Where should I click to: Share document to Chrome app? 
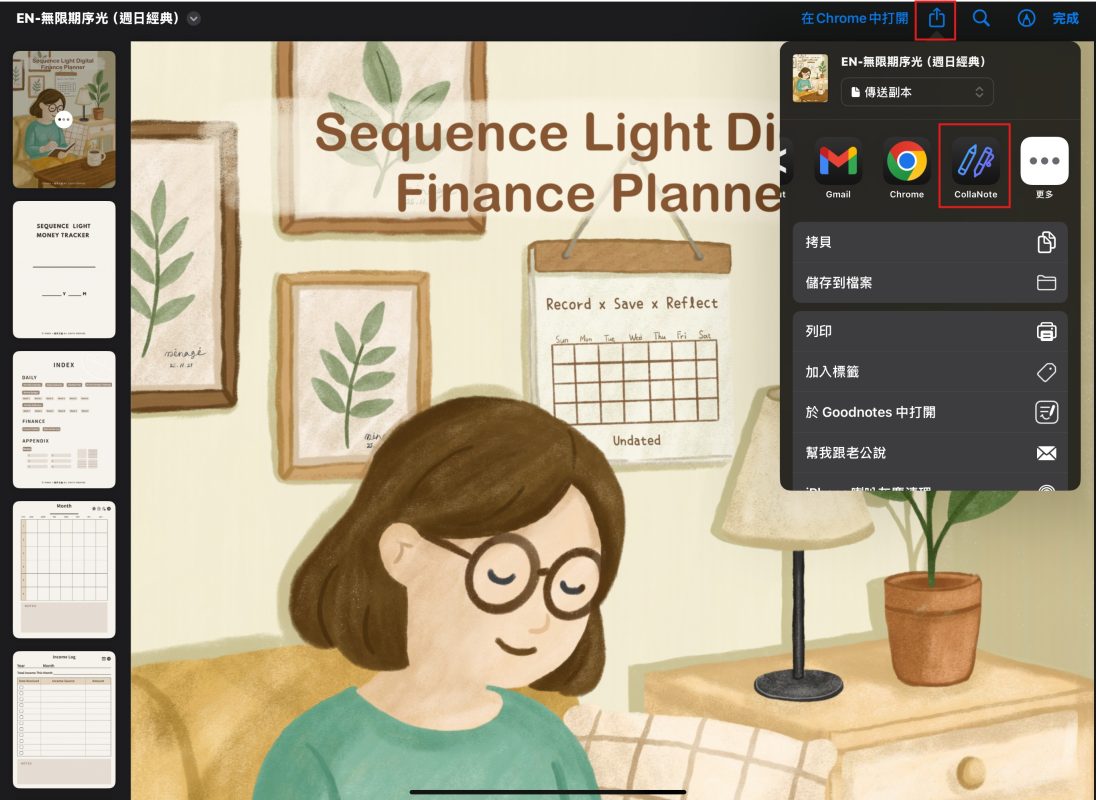(906, 162)
